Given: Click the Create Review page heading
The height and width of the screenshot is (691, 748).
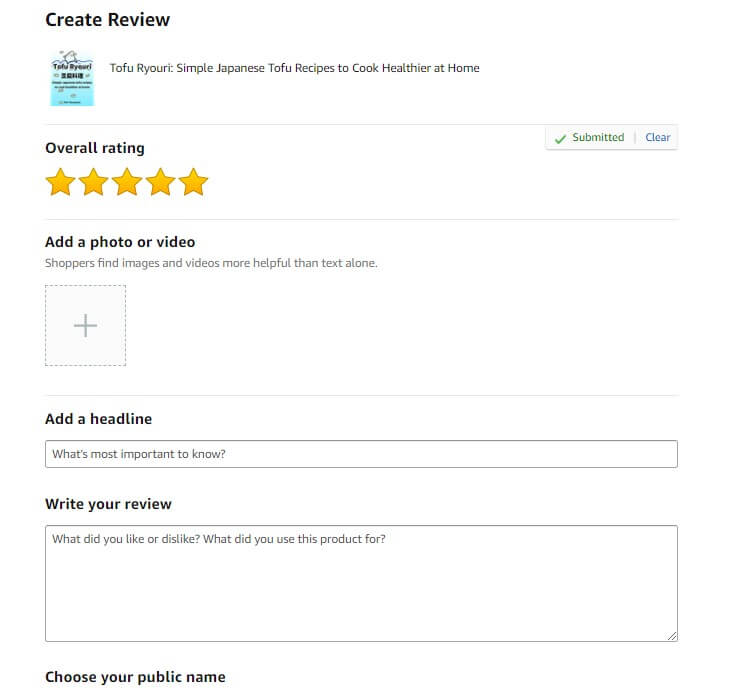Looking at the screenshot, I should pos(107,20).
